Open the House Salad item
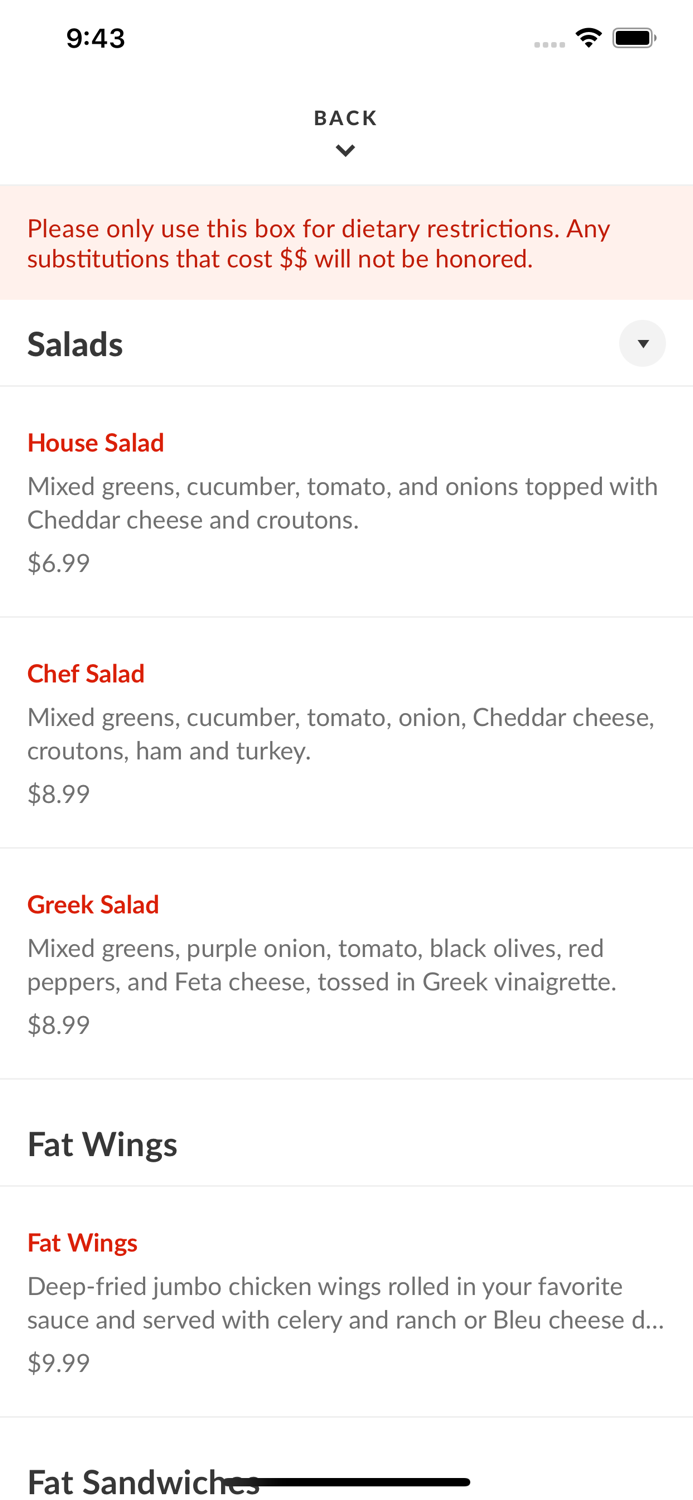This screenshot has width=693, height=1500. (96, 443)
